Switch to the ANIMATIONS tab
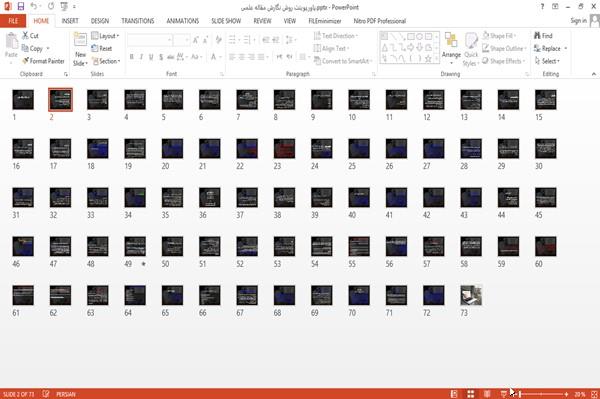This screenshot has height=399, width=600. click(183, 21)
